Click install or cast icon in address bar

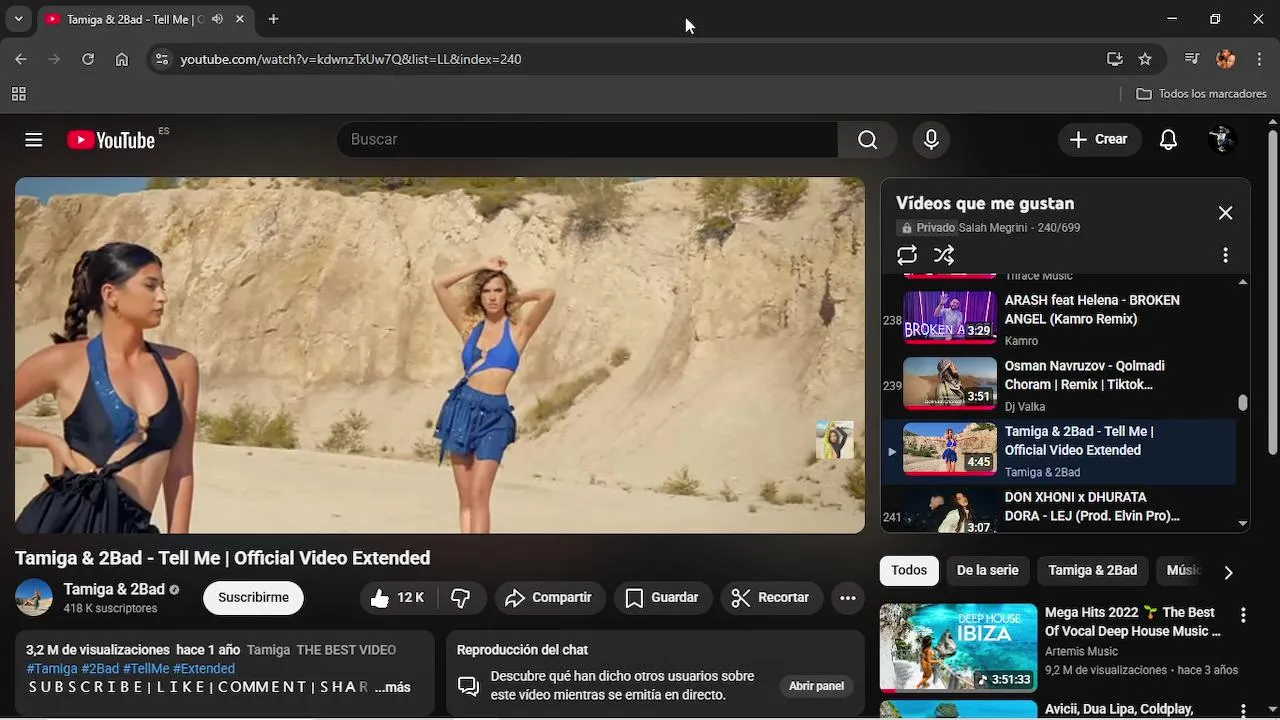point(1115,59)
